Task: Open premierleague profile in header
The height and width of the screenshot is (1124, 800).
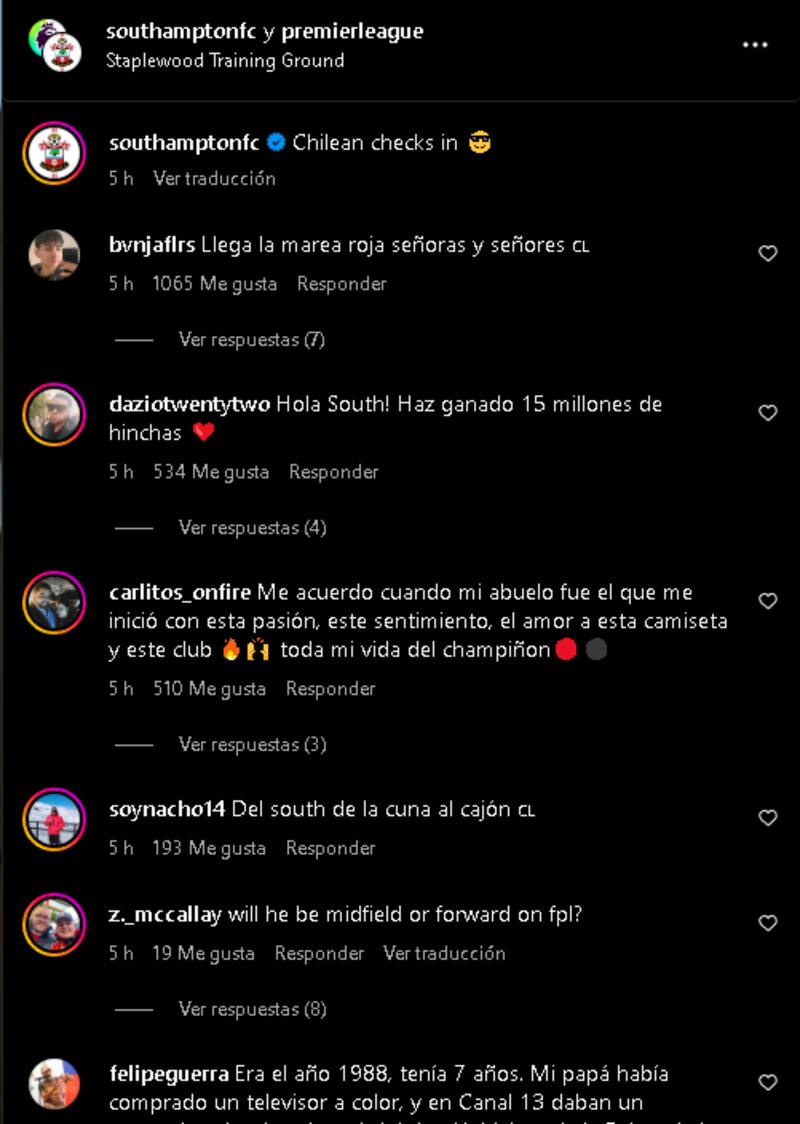Action: pos(352,32)
